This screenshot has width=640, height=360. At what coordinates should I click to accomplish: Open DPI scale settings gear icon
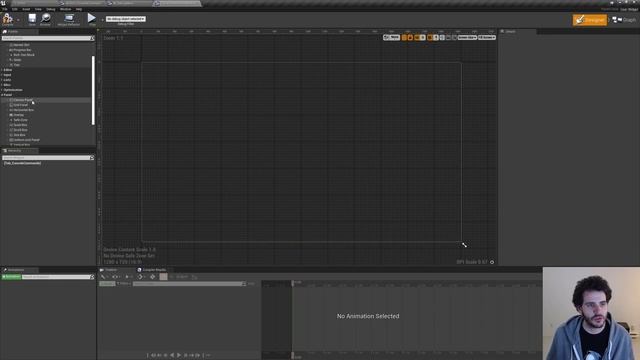pyautogui.click(x=492, y=262)
